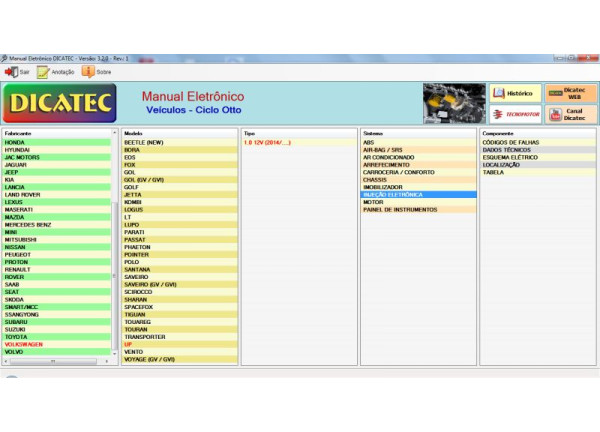Click the Fabricante list scroll-up arrow
Image resolution: width=600 pixels, height=432 pixels.
[115, 132]
